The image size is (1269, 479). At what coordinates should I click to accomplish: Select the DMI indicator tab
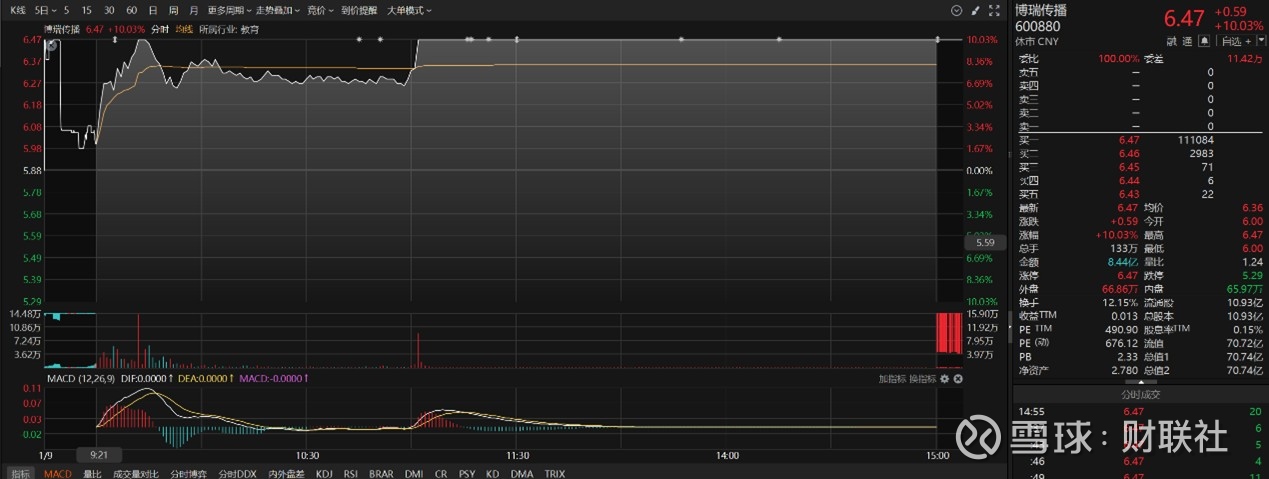coord(414,473)
